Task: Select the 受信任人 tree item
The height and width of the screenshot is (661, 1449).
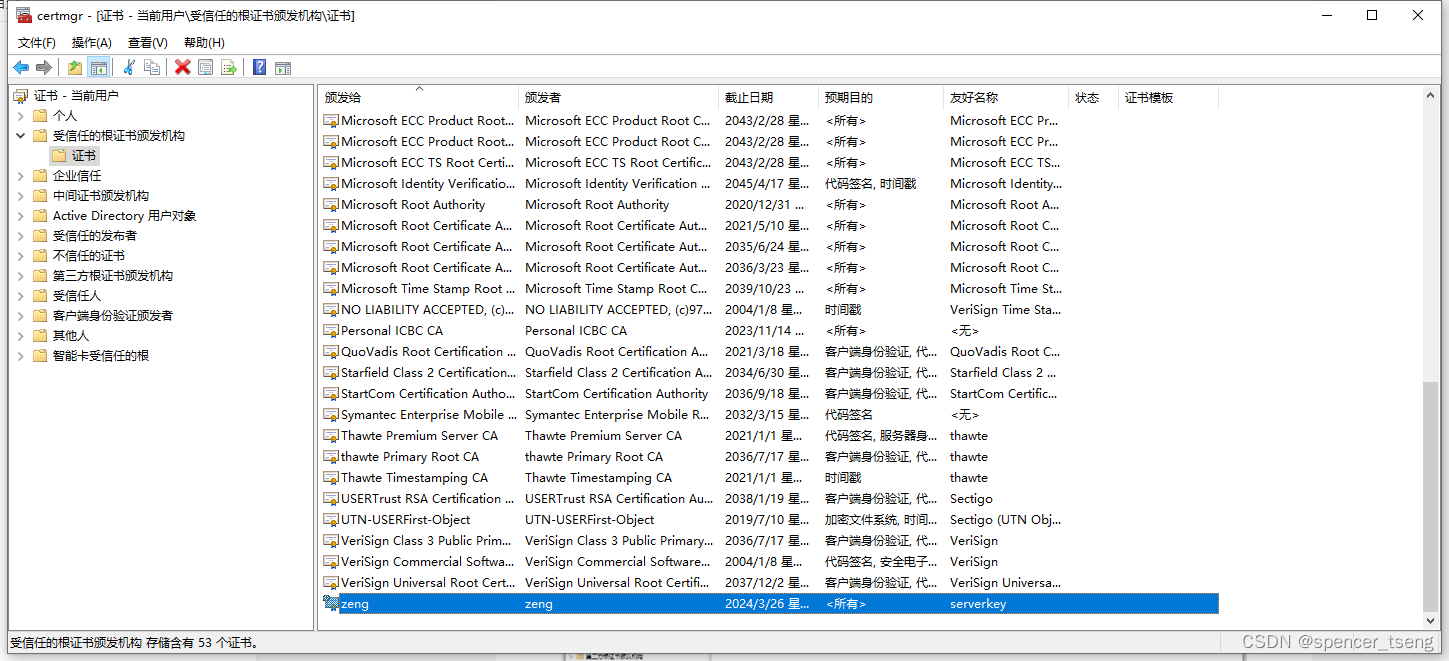Action: 77,296
